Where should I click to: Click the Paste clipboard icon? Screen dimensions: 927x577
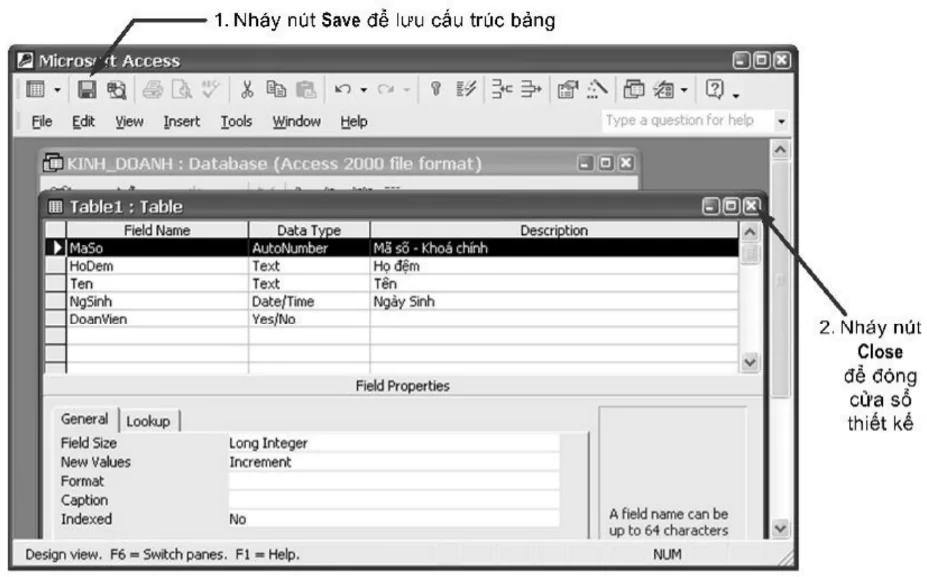pyautogui.click(x=306, y=90)
